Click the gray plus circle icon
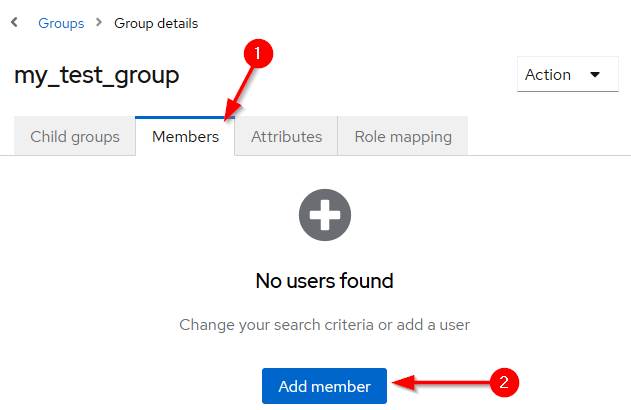The image size is (631, 410). click(x=324, y=216)
